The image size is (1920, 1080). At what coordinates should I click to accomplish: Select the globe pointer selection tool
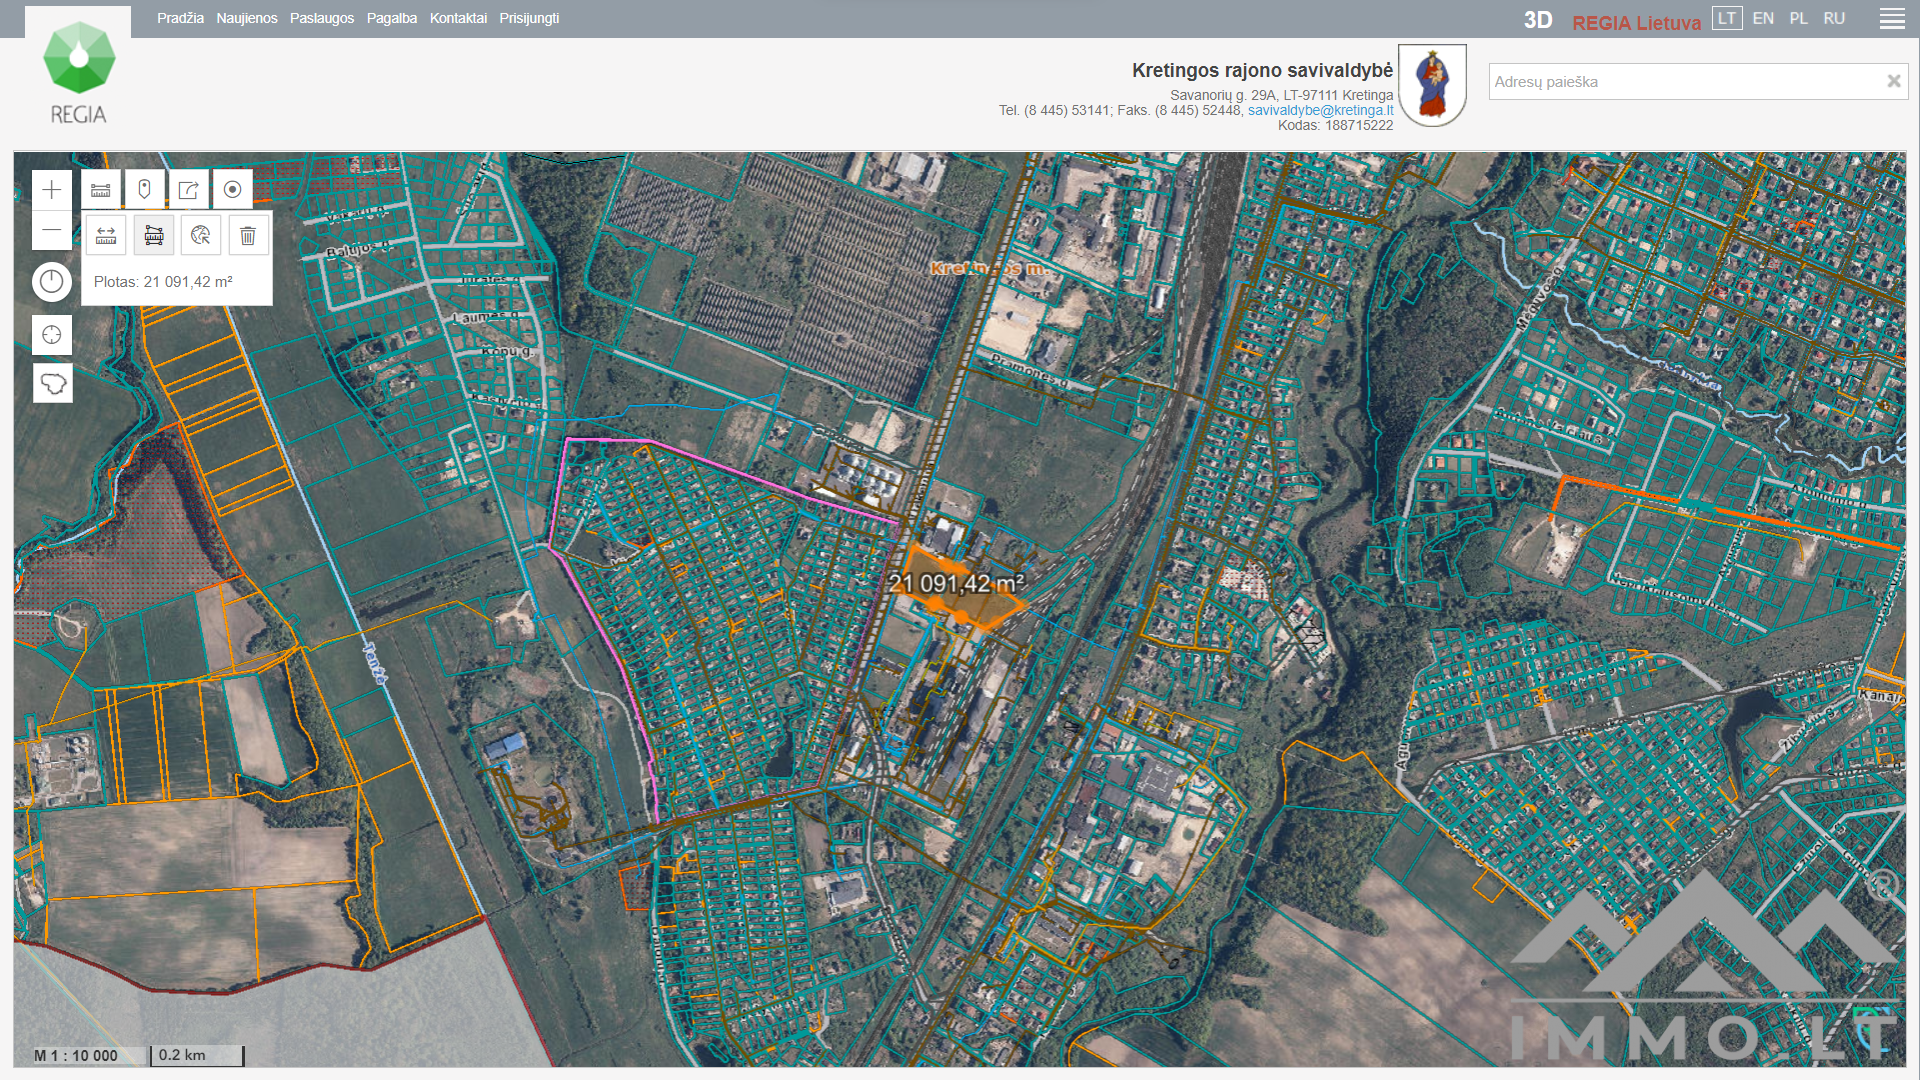[x=201, y=235]
